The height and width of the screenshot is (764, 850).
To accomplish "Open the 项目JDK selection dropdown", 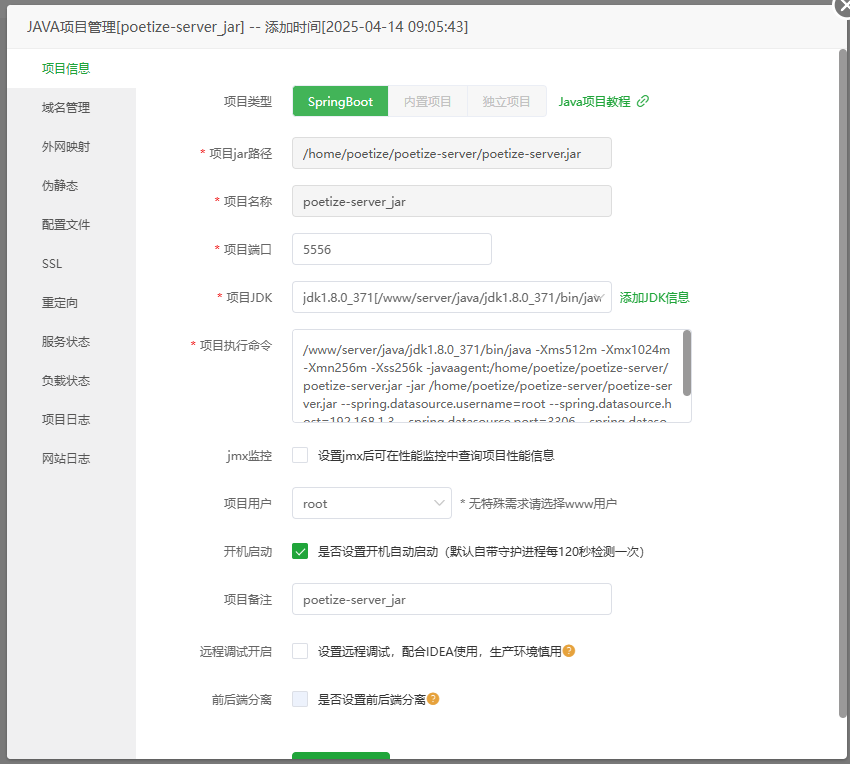I will (x=451, y=297).
